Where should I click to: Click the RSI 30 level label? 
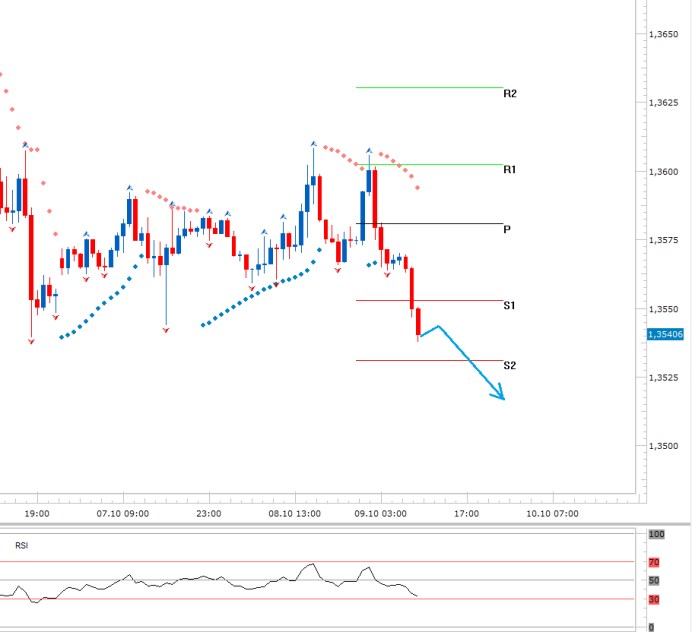(x=654, y=599)
